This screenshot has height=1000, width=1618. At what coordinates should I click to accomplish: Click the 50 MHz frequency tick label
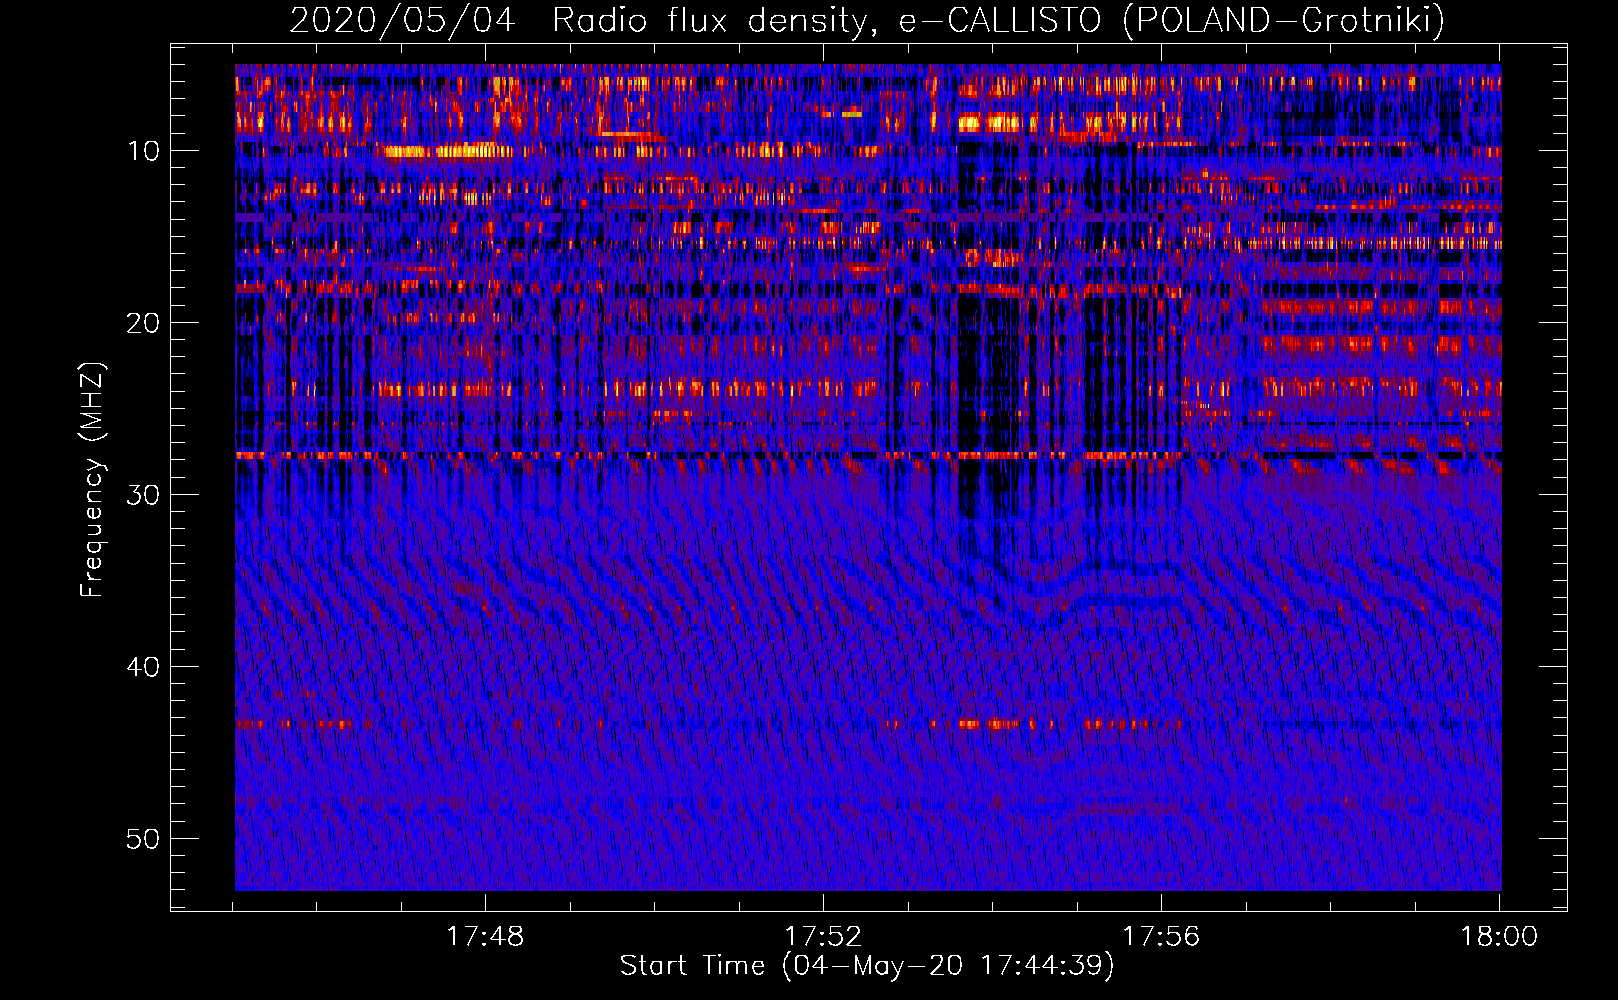(x=144, y=839)
